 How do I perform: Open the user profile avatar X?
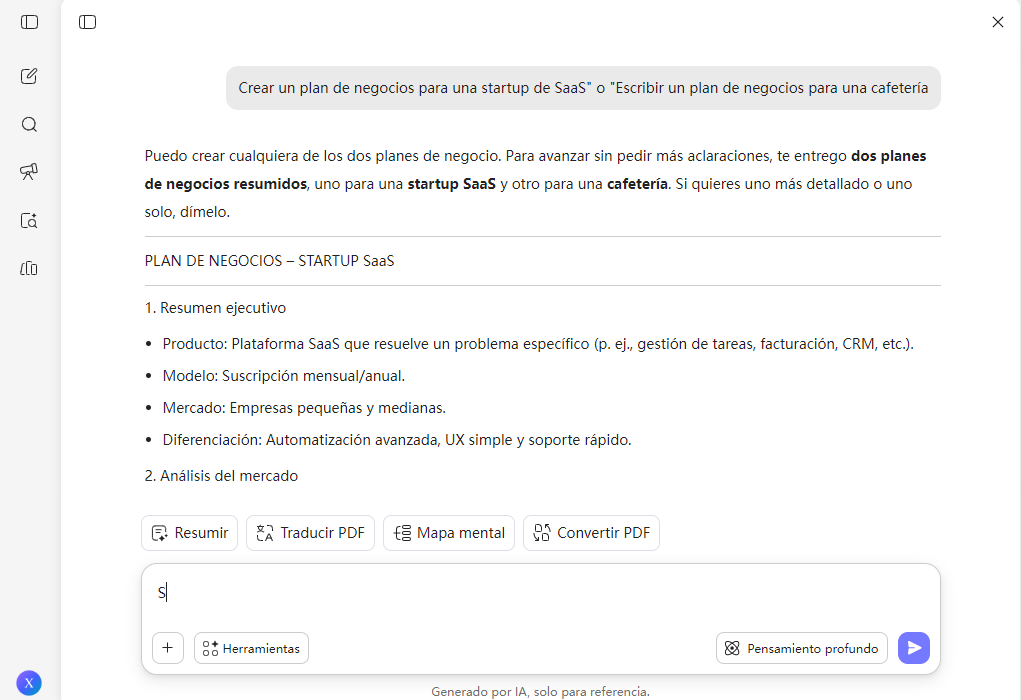click(x=29, y=683)
